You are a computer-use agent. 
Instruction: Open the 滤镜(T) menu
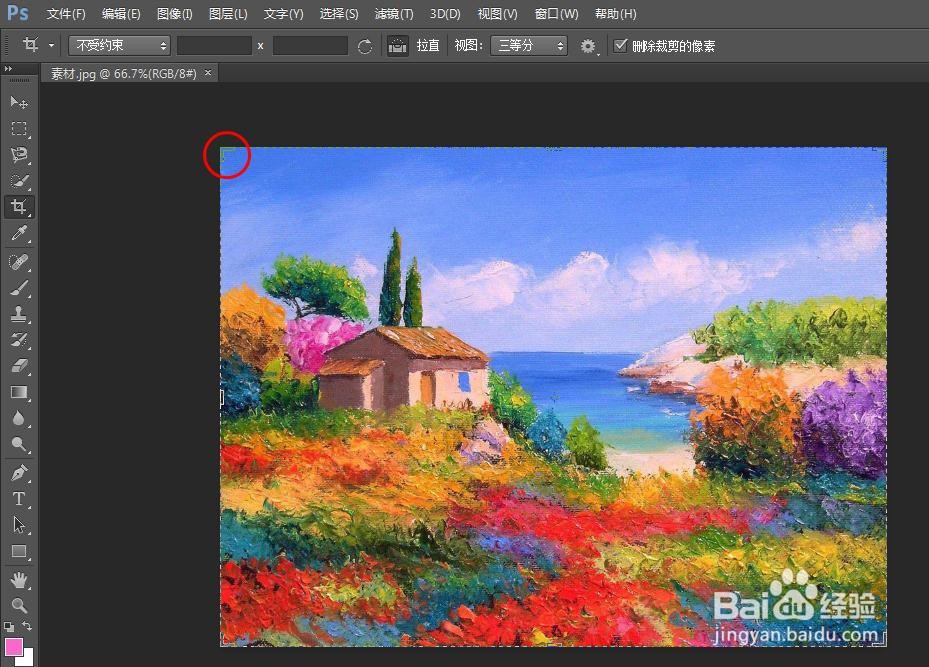pos(394,14)
